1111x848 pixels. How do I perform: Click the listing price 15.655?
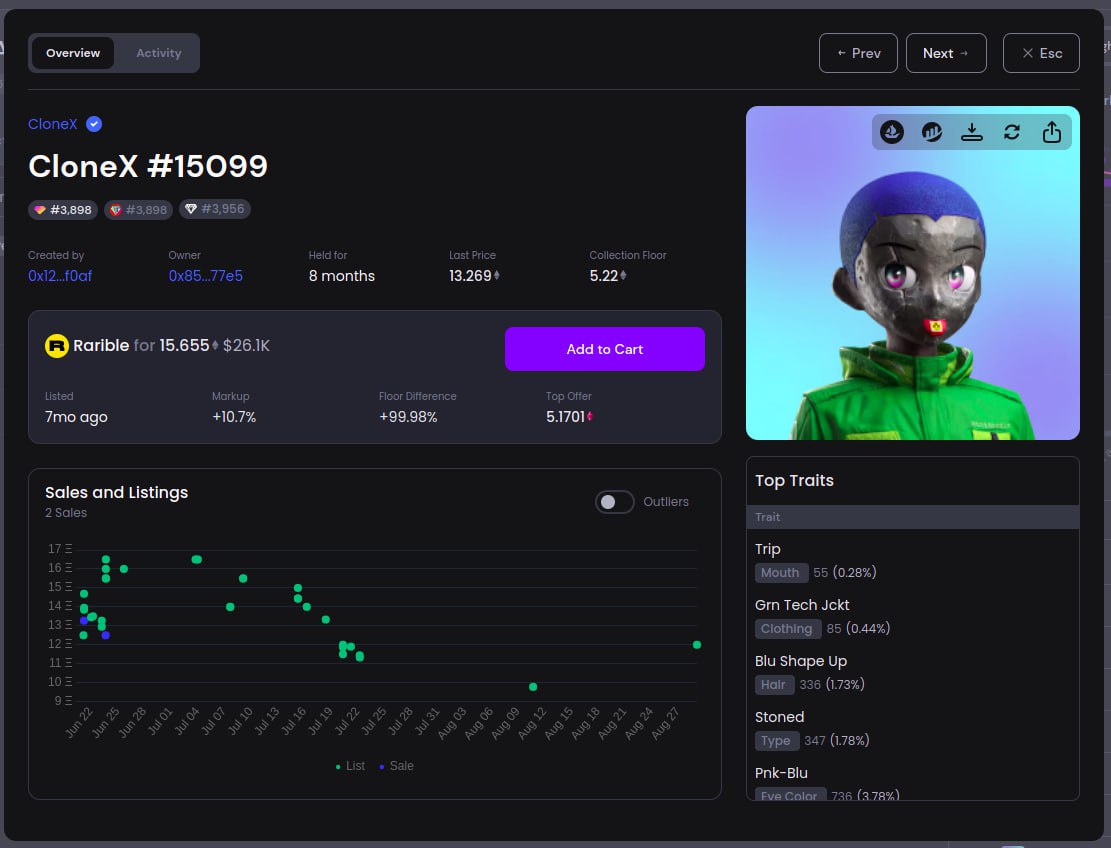point(184,345)
